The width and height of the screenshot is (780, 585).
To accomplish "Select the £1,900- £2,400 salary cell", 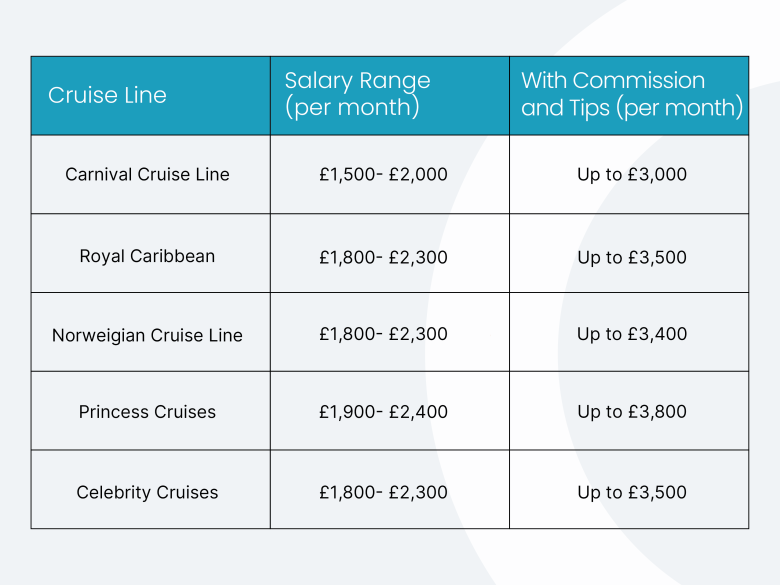I will pyautogui.click(x=390, y=411).
